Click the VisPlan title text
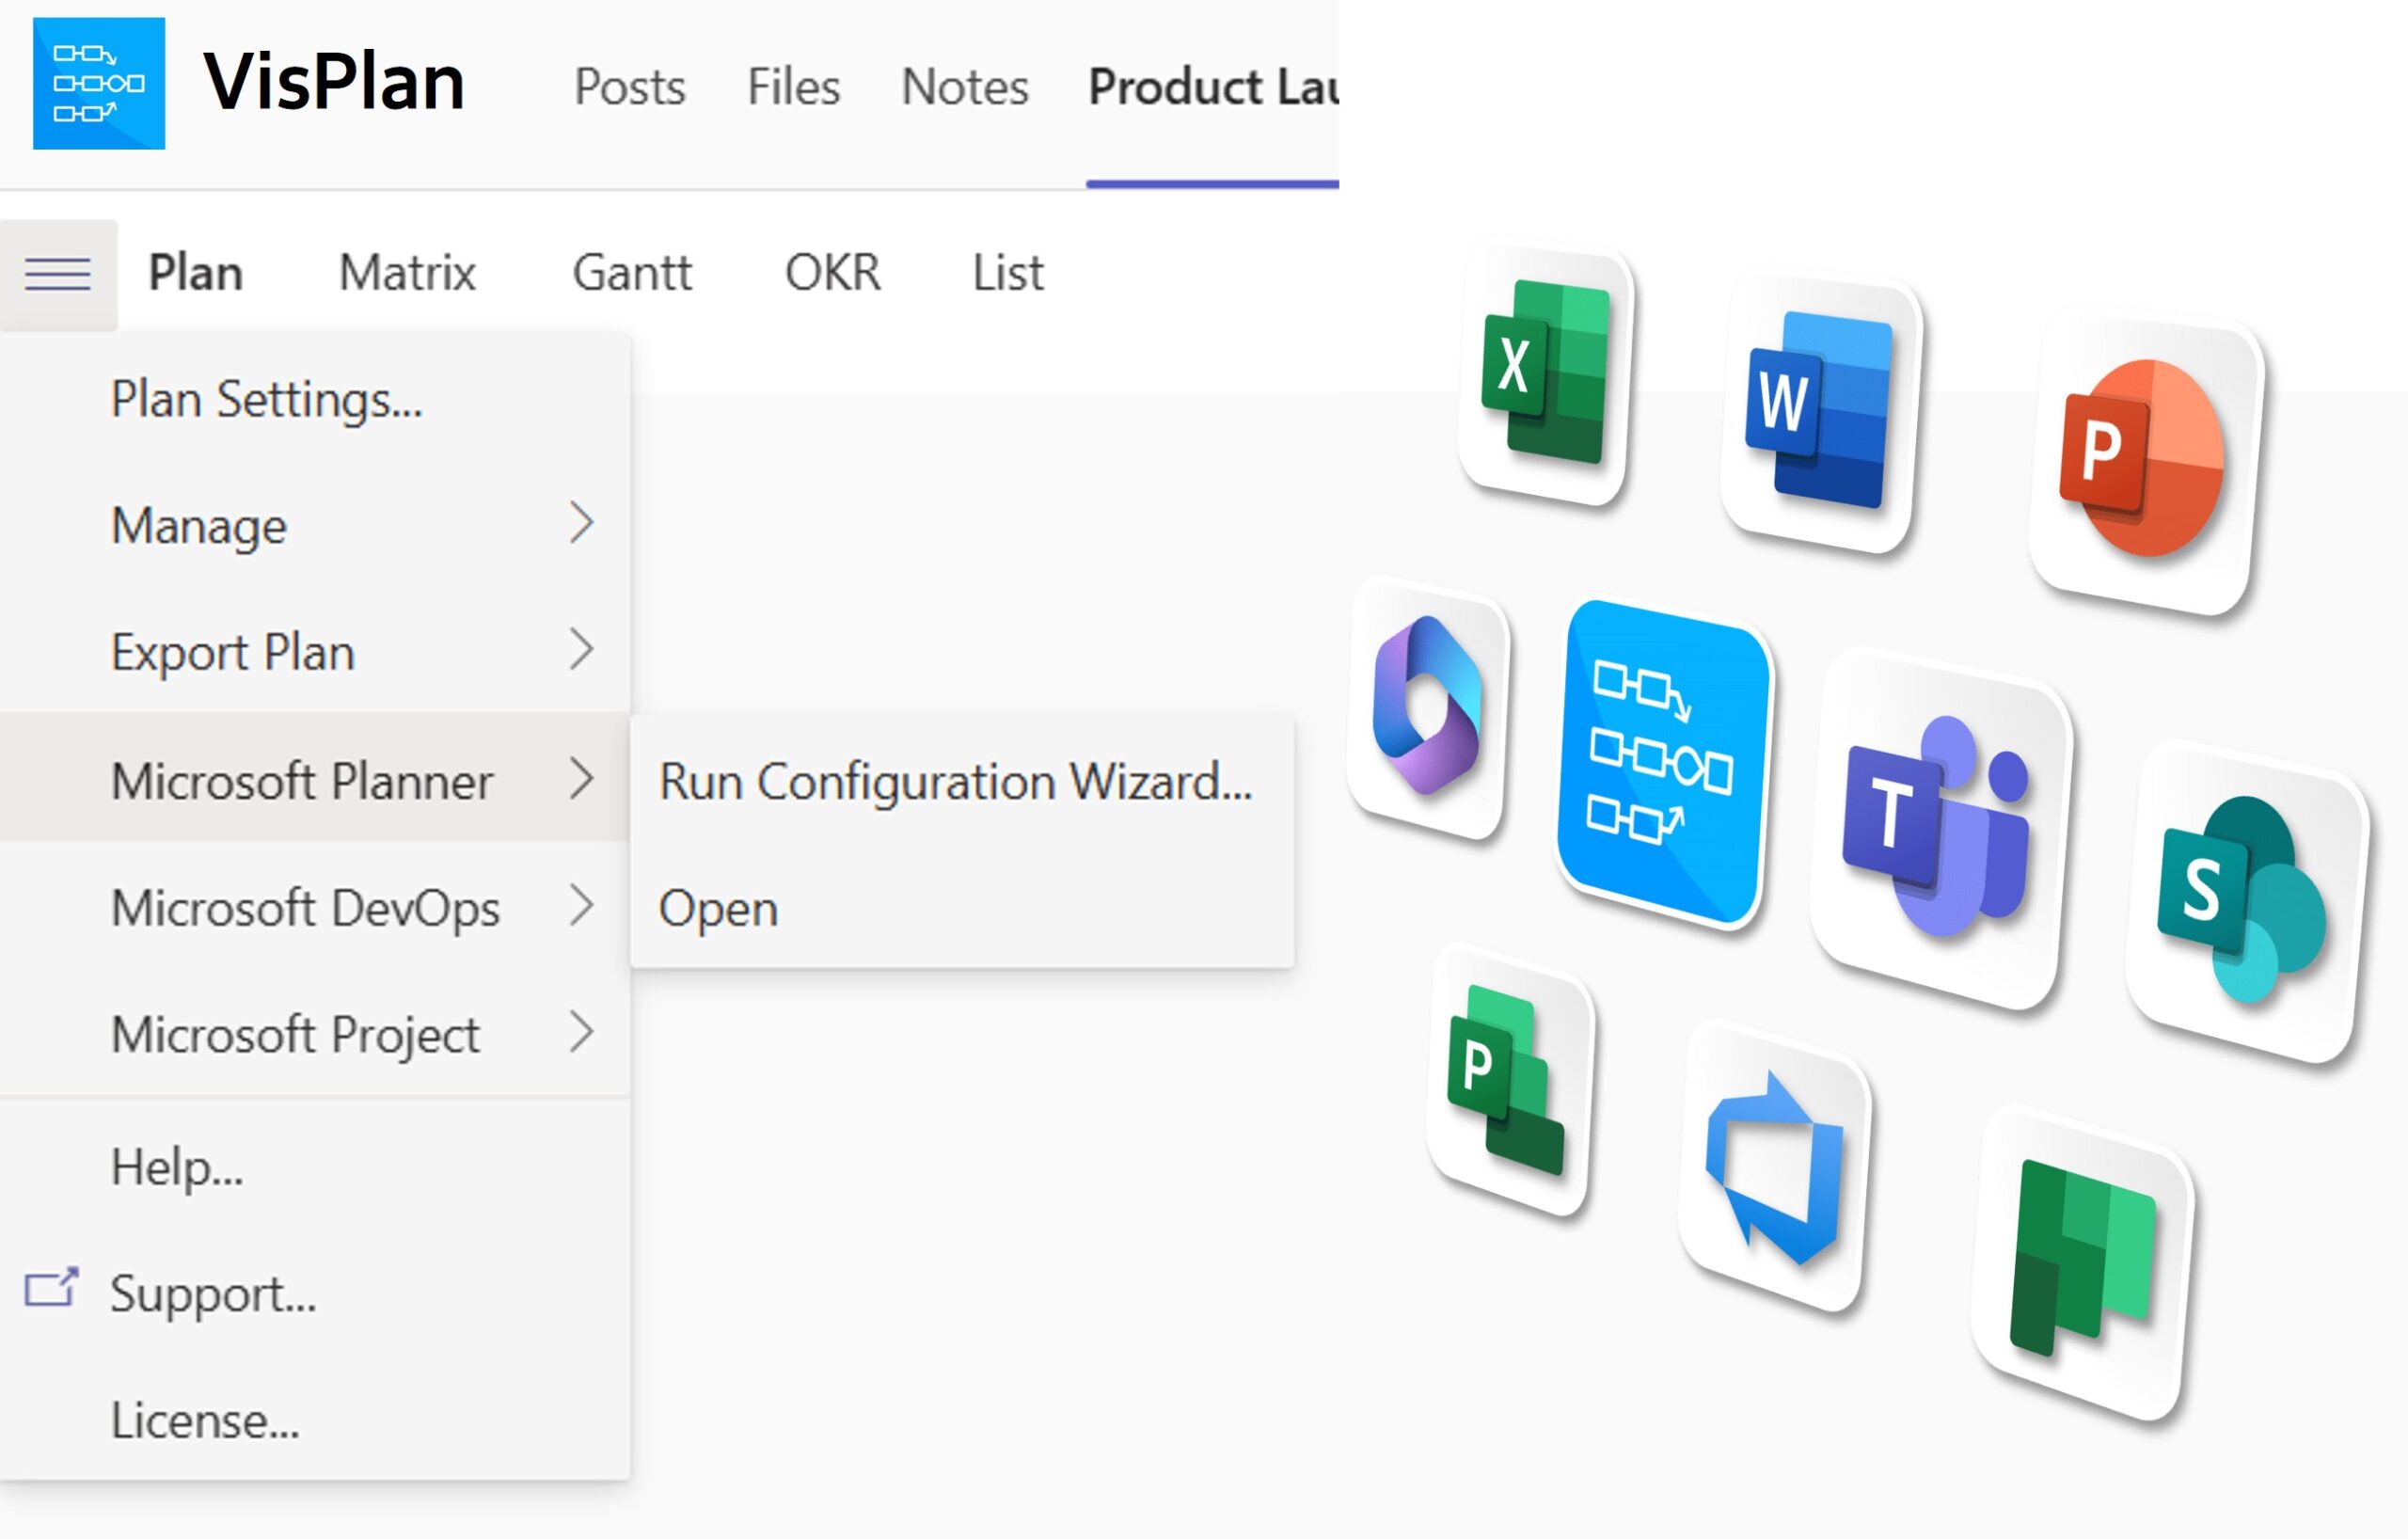2408x1539 pixels. [x=334, y=82]
